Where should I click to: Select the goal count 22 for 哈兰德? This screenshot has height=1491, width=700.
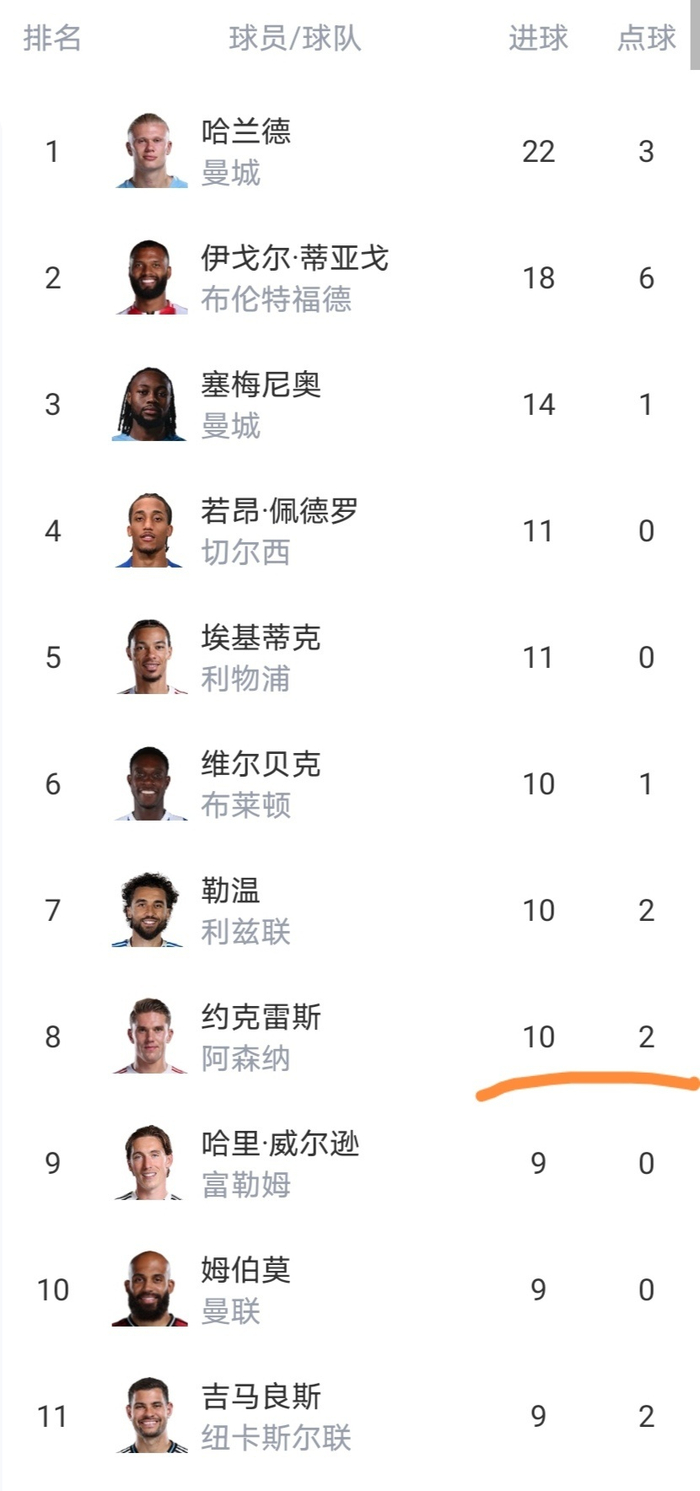(x=538, y=151)
